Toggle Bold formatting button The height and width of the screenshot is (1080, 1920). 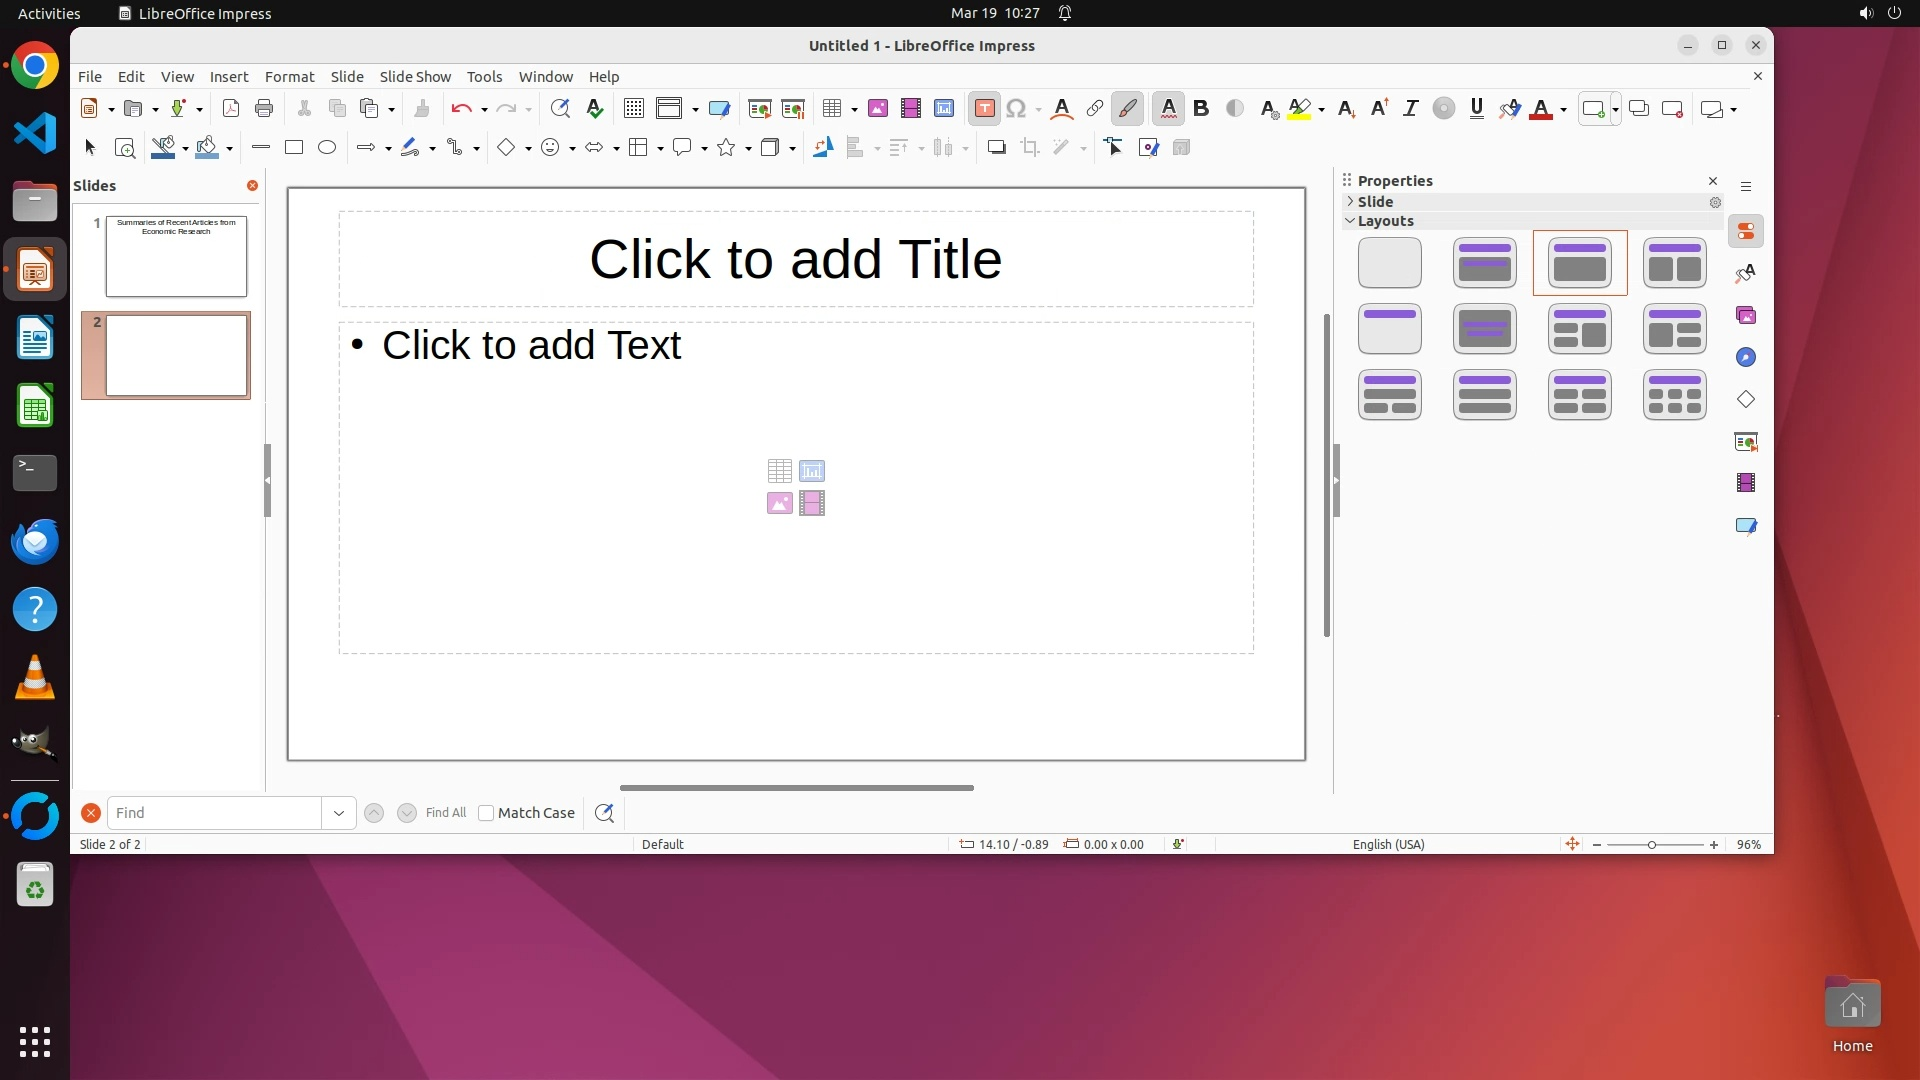click(x=1201, y=109)
